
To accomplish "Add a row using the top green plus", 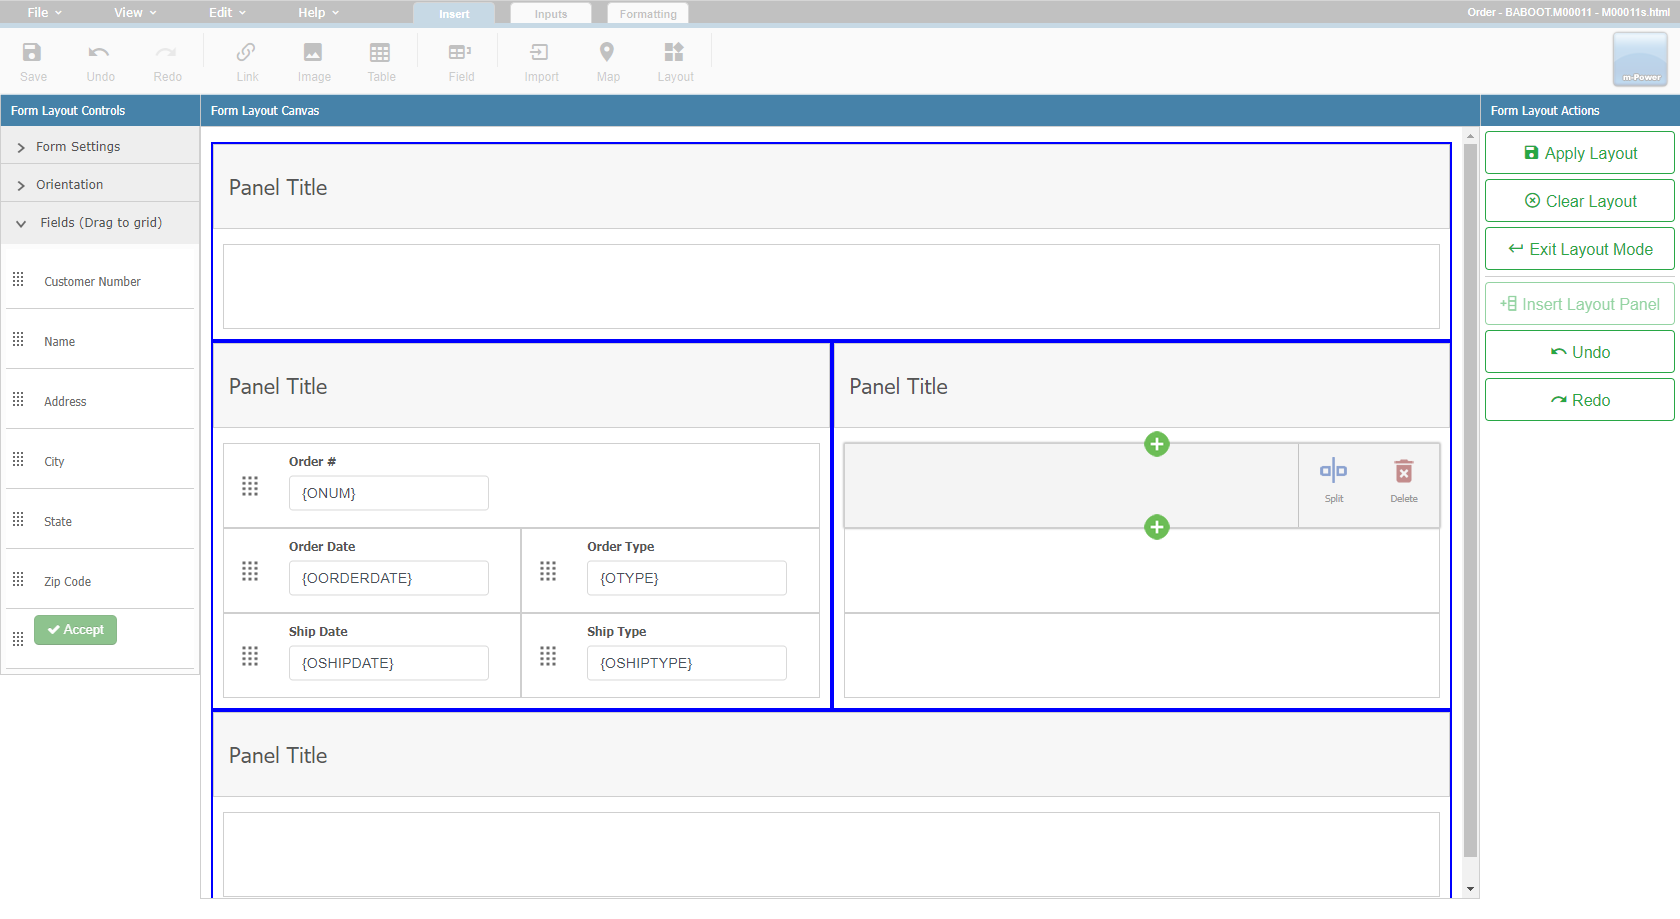I will click(1156, 444).
